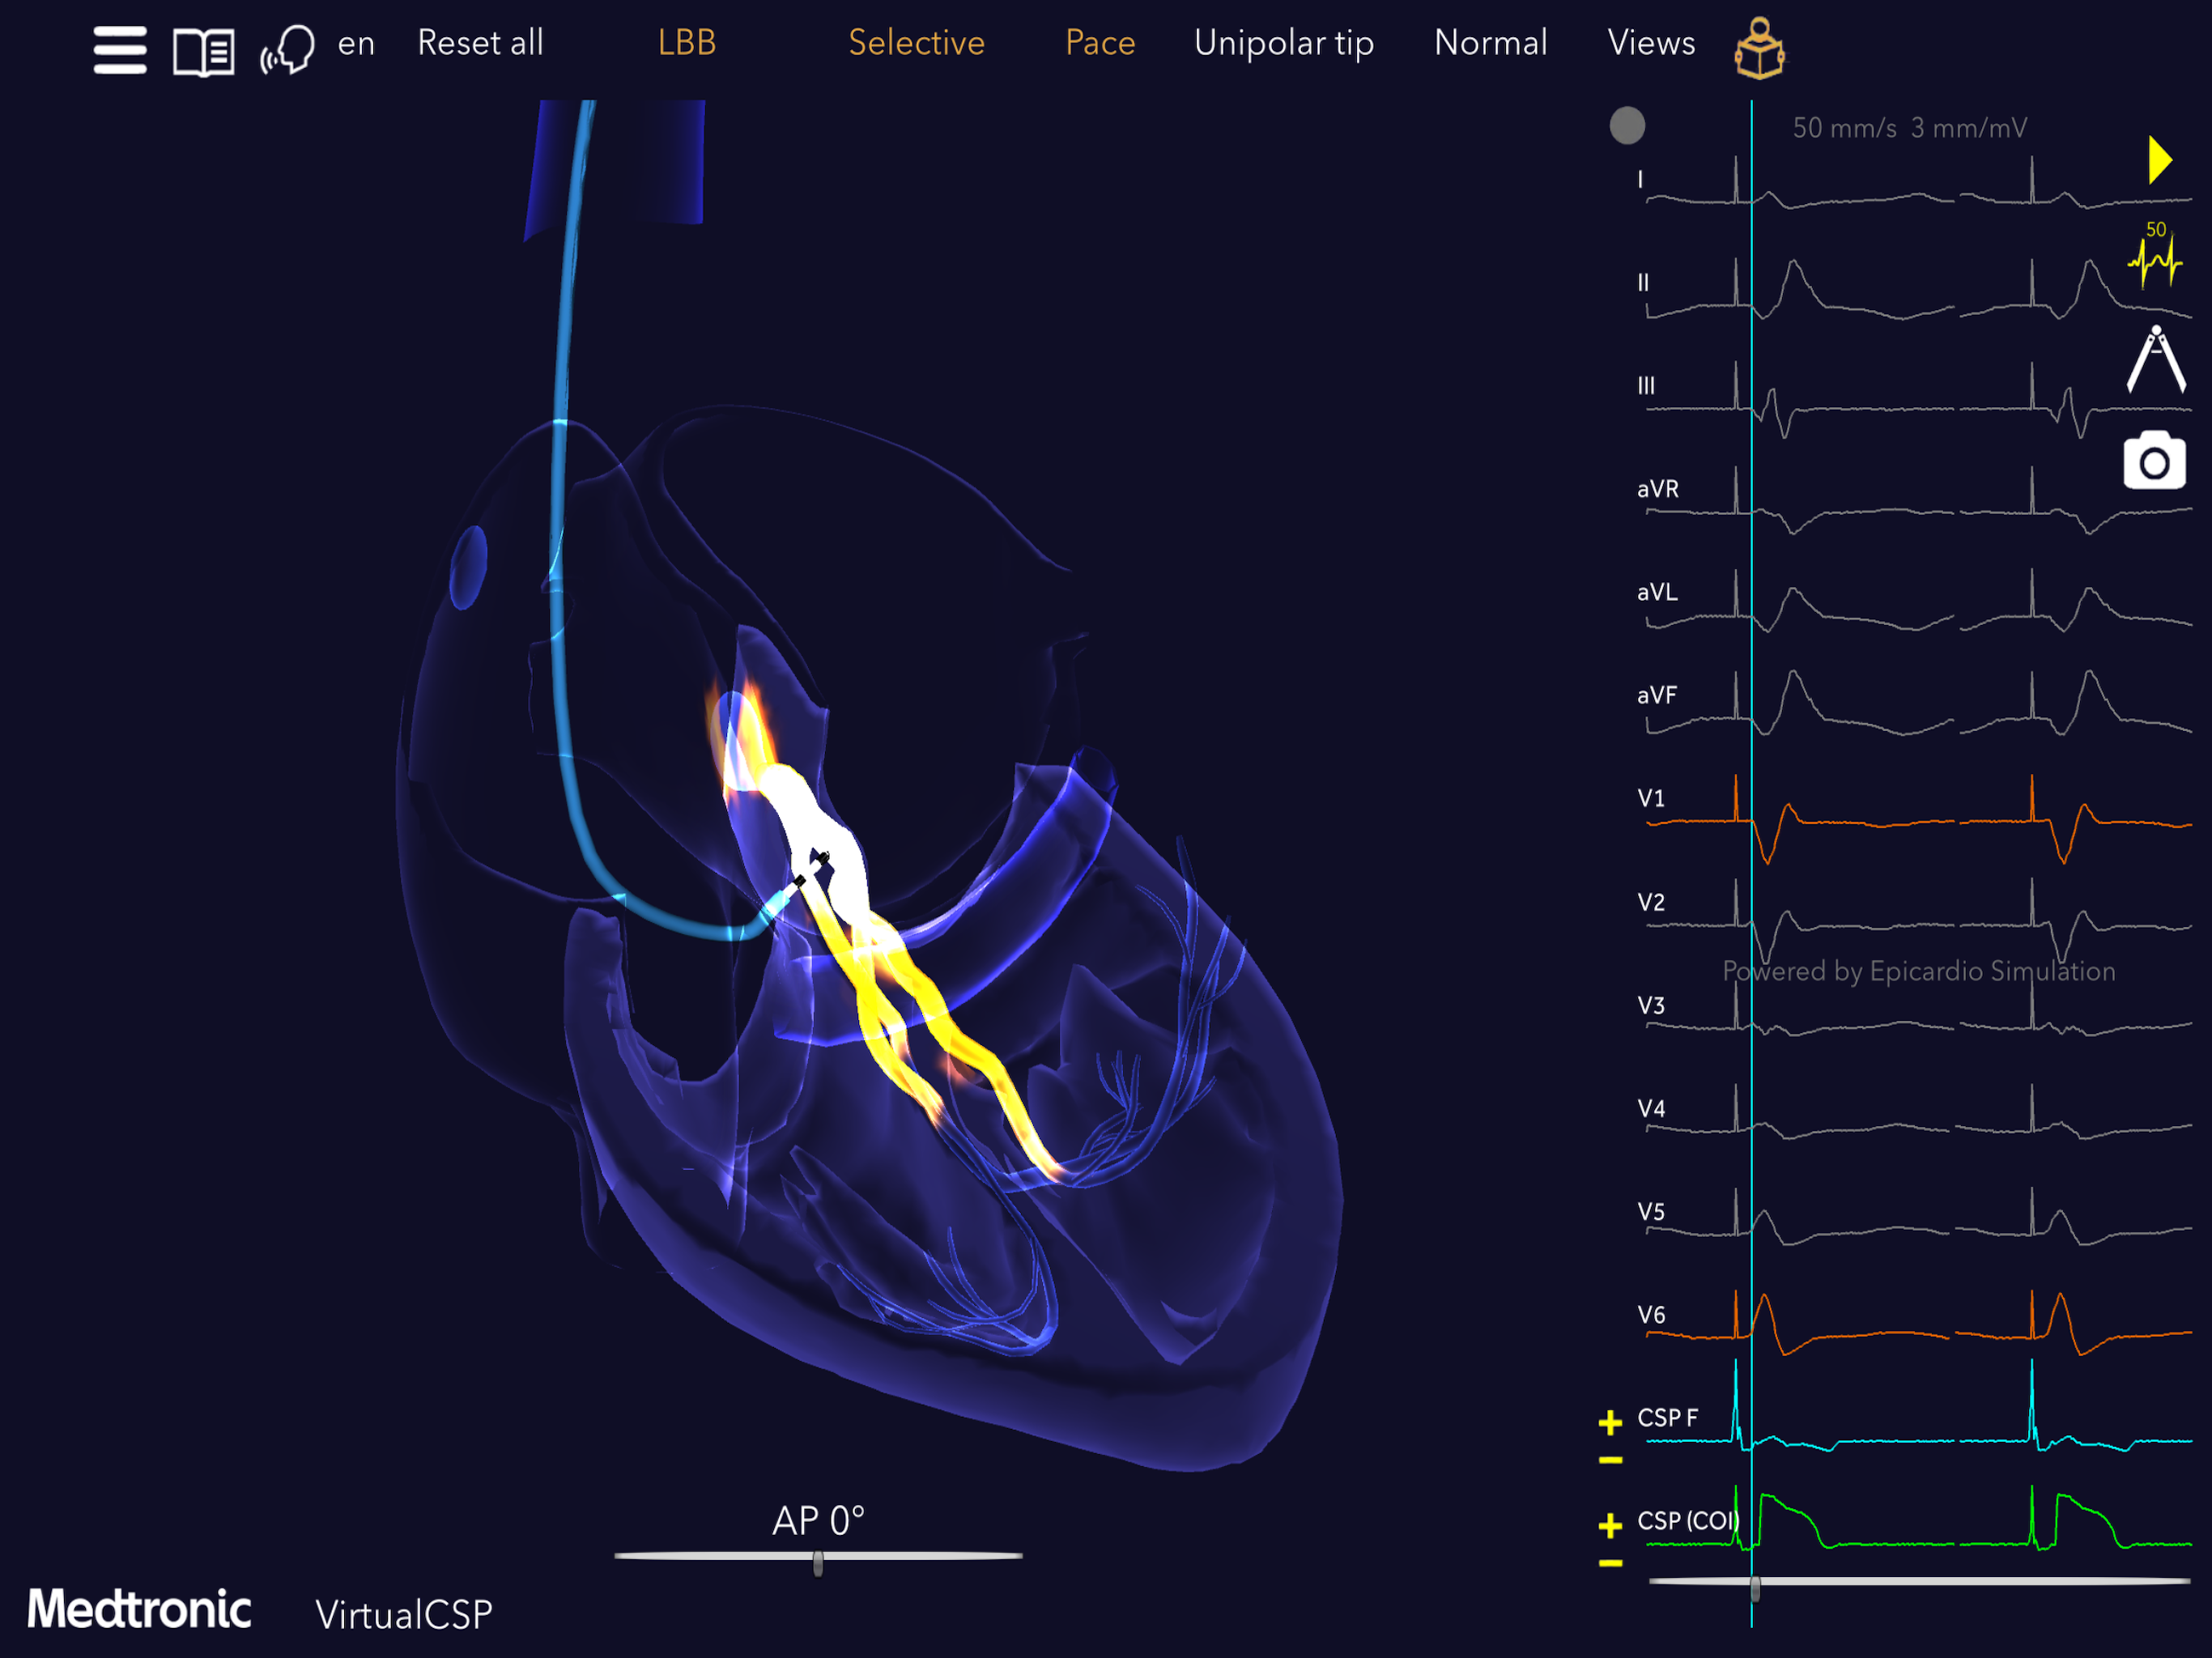Screen dimensions: 2212x1658
Task: Click the orange AR cube icon
Action: coord(1759,49)
